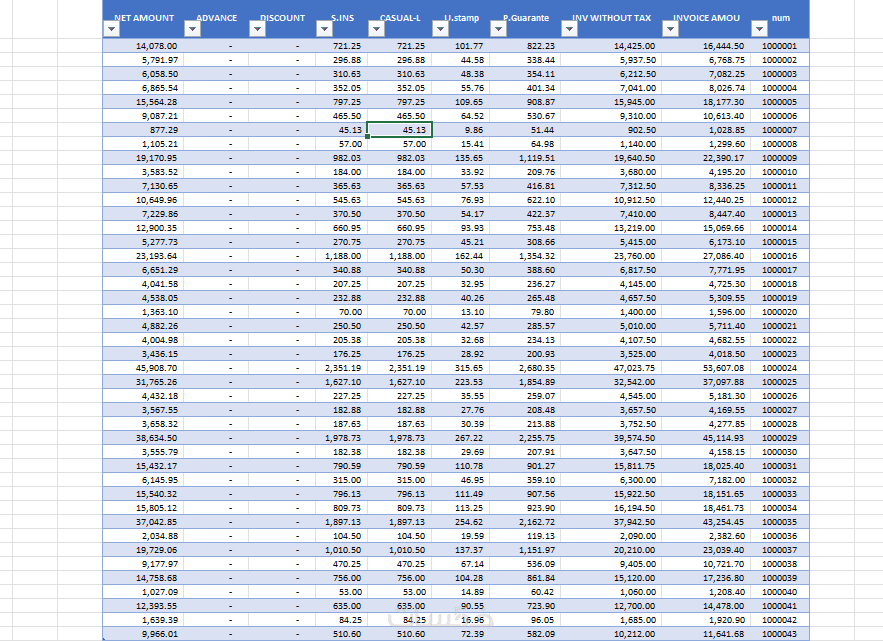Open the NET AMOUNT filter dropdown
Viewport: 883px width, 641px height.
pos(112,29)
